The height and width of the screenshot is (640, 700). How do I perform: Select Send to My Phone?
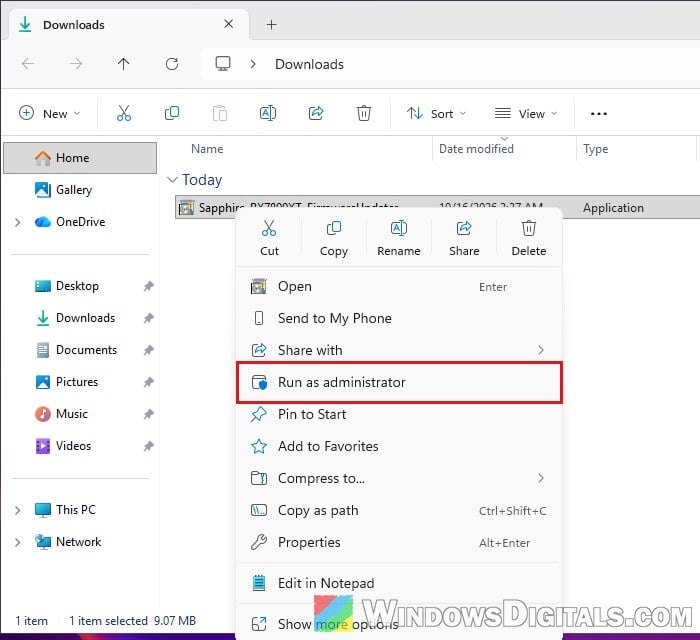pos(399,318)
